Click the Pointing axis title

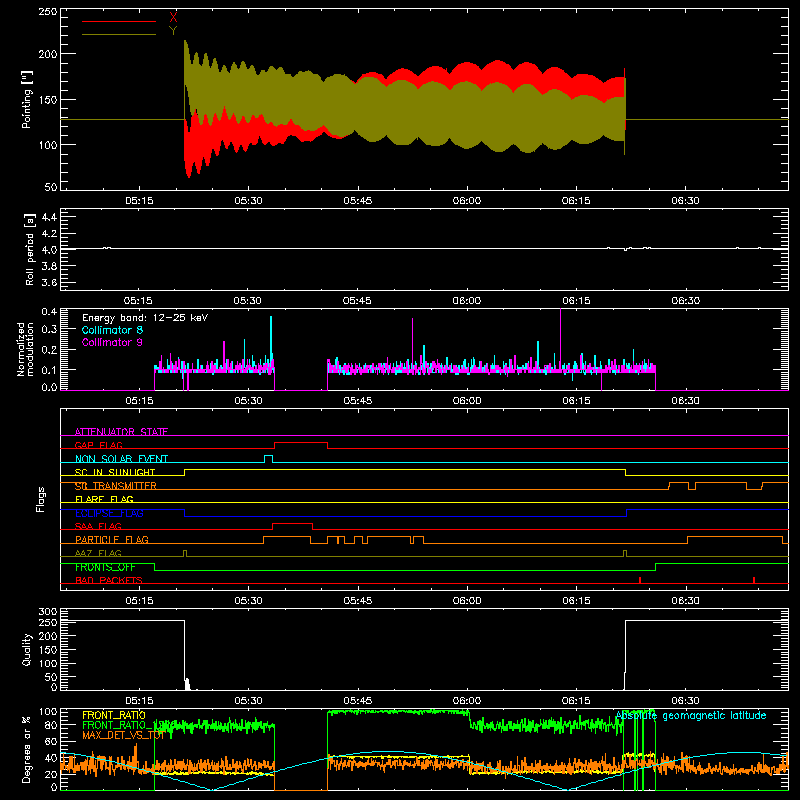coord(27,99)
